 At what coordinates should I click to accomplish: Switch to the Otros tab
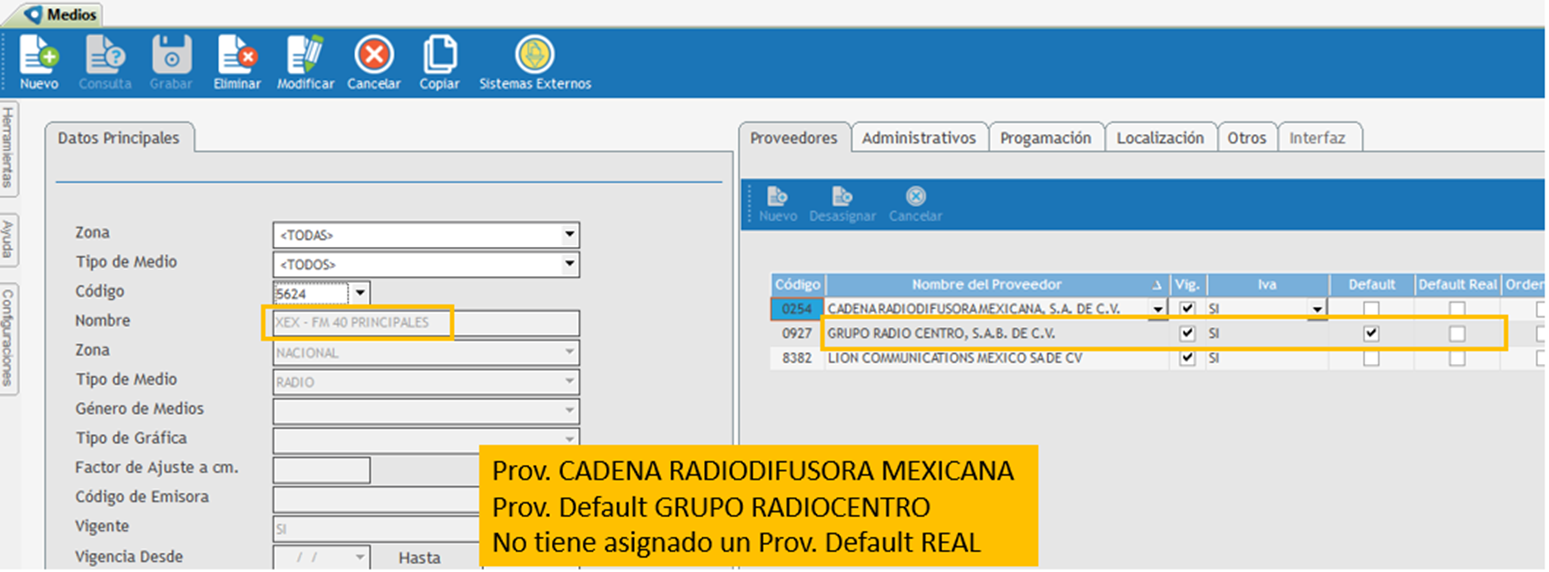coord(1248,138)
